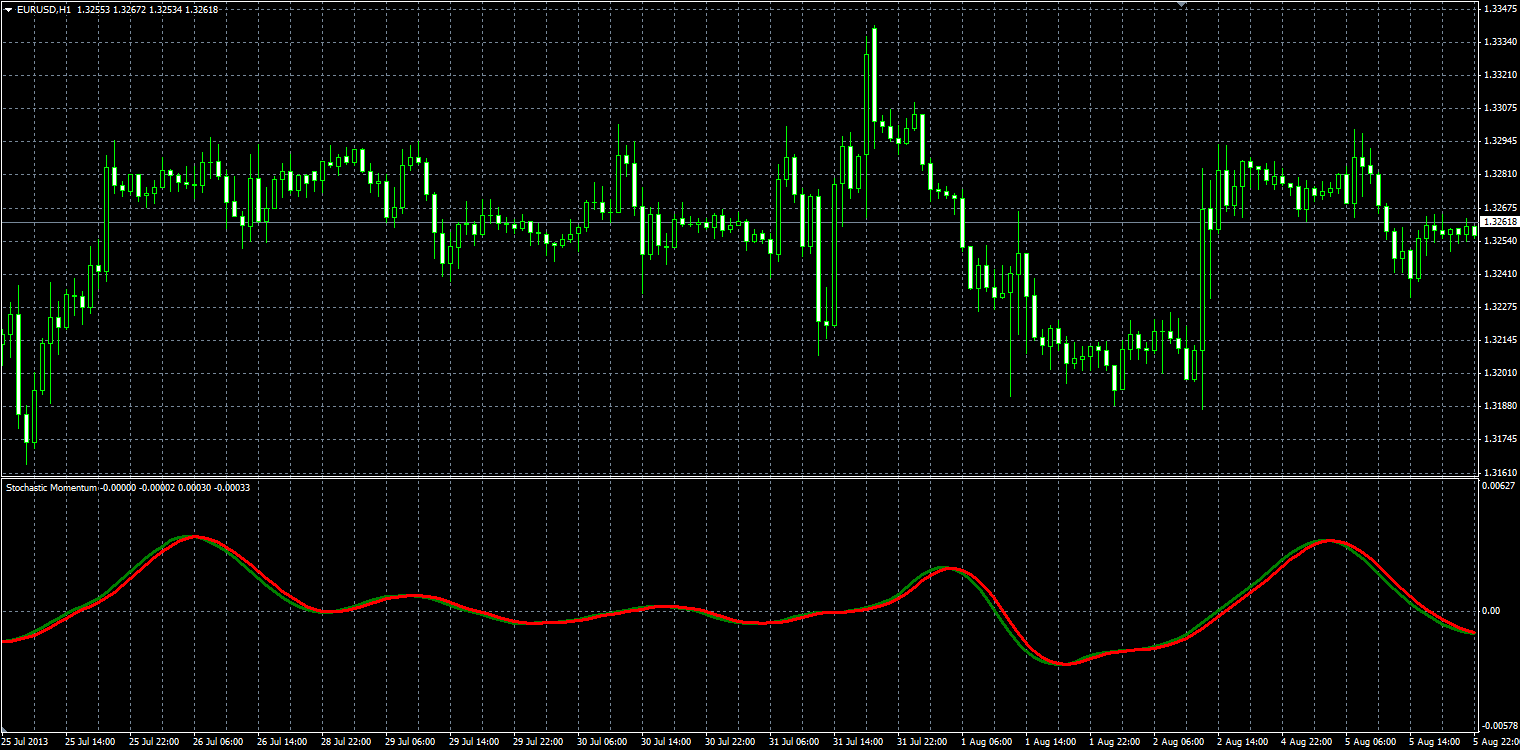1520x750 pixels.
Task: Click the 0.00627 indicator scale value
Action: point(1499,486)
